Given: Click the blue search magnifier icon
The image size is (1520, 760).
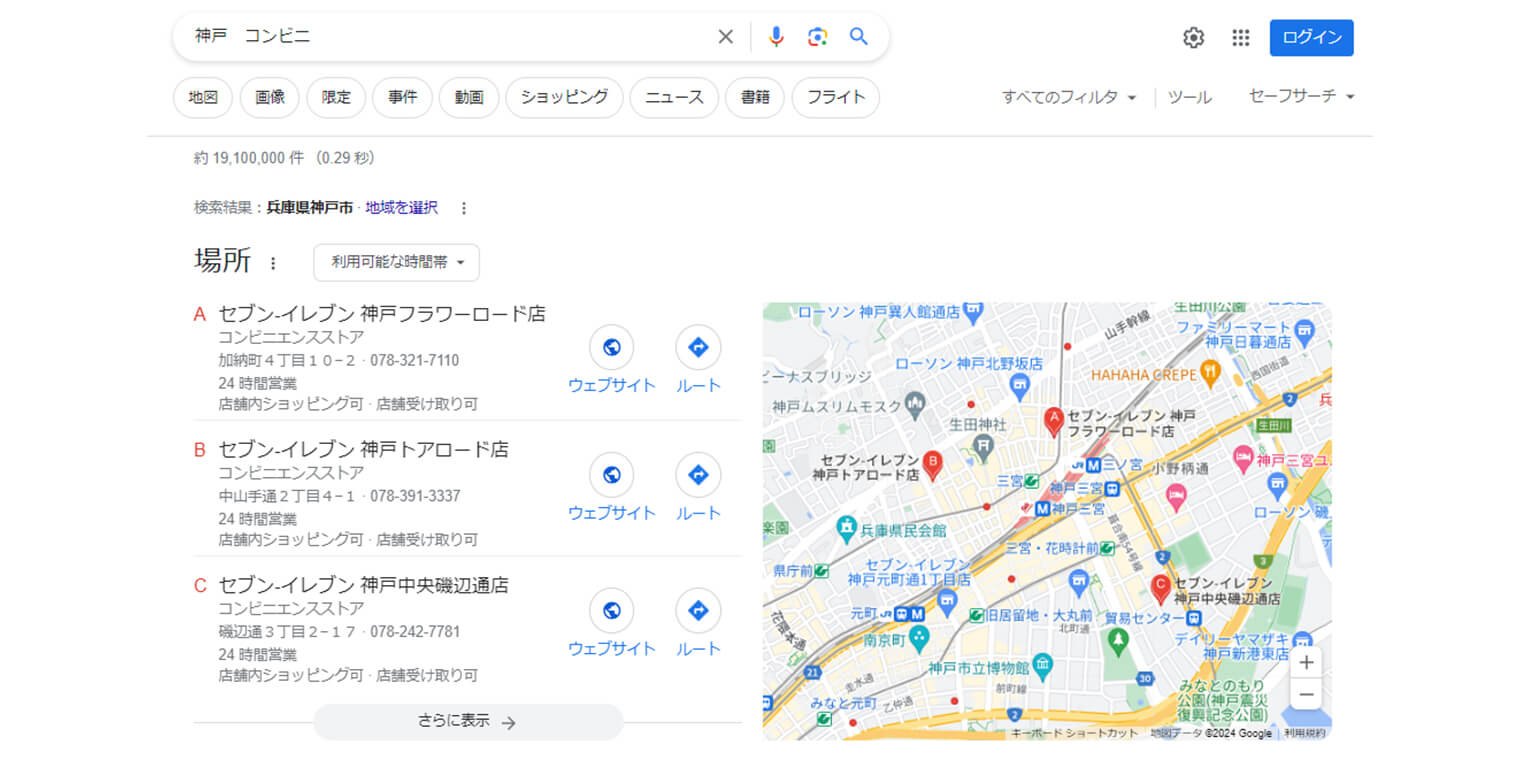Looking at the screenshot, I should (x=858, y=37).
